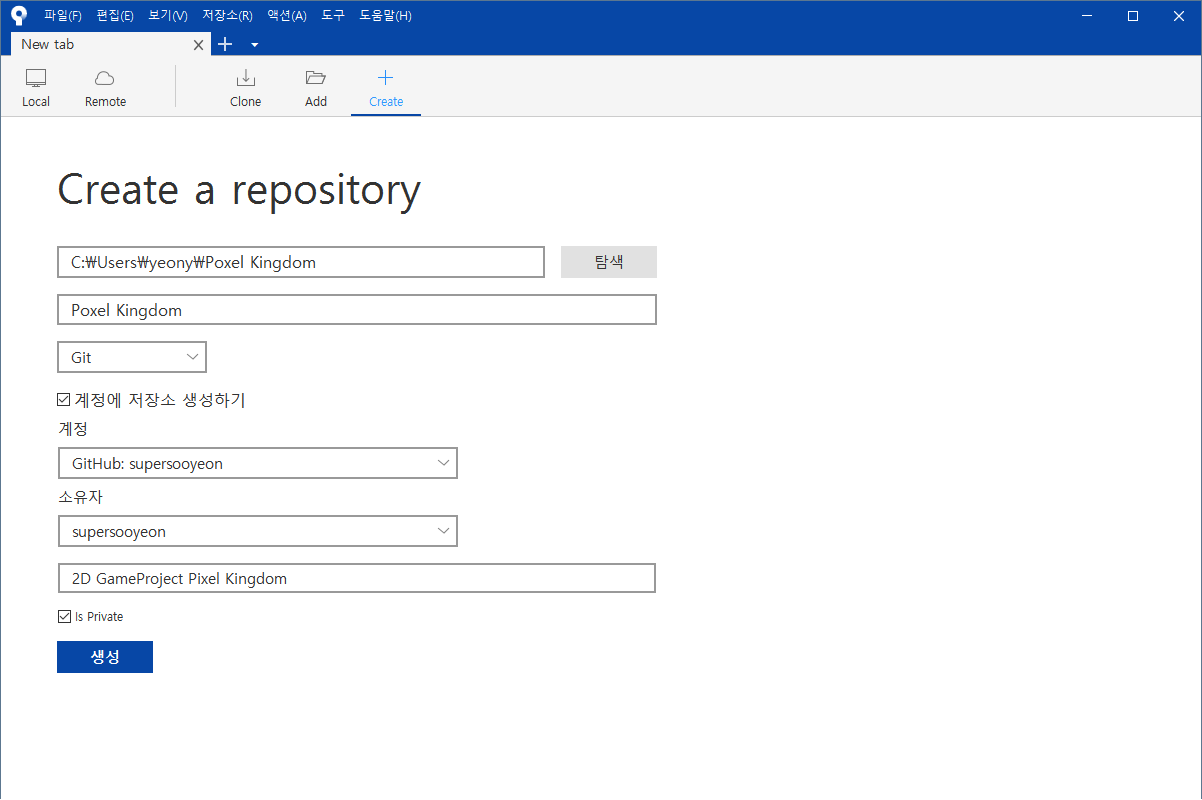Viewport: 1202px width, 800px height.
Task: Focus the repository description field
Action: click(x=357, y=578)
